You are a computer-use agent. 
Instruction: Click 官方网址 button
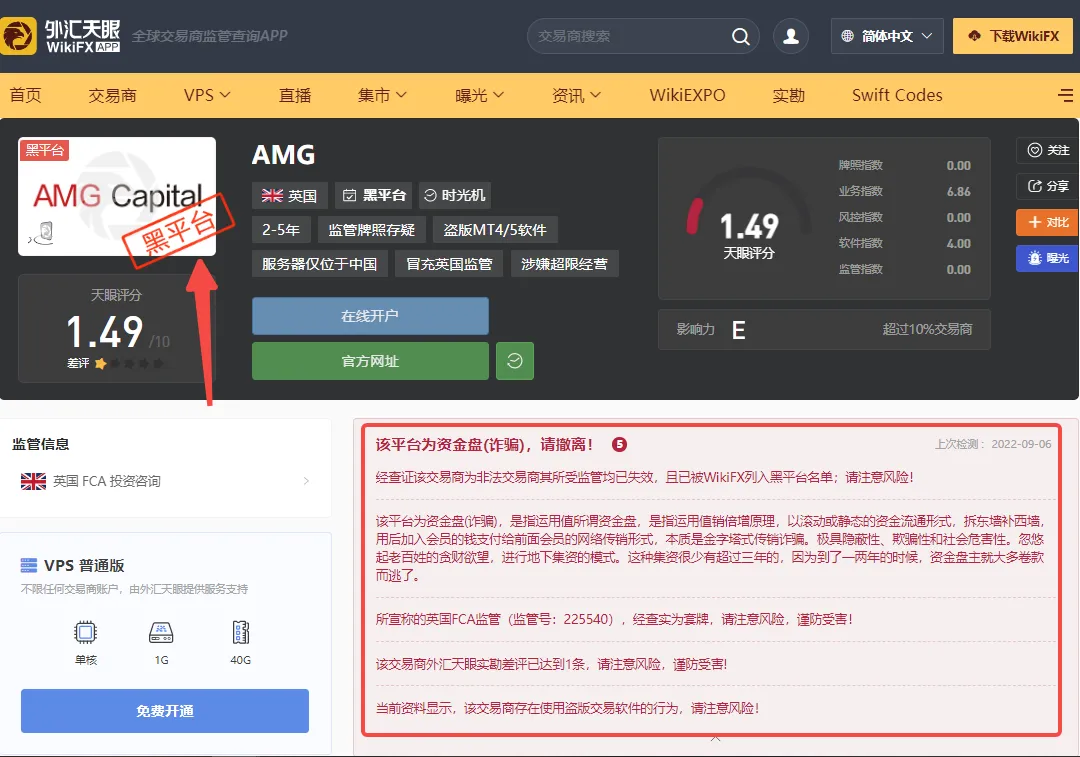point(371,361)
